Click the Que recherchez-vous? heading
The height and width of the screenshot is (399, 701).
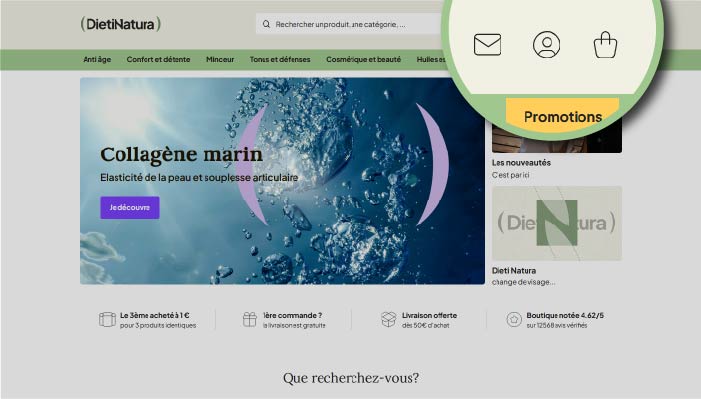pos(351,378)
